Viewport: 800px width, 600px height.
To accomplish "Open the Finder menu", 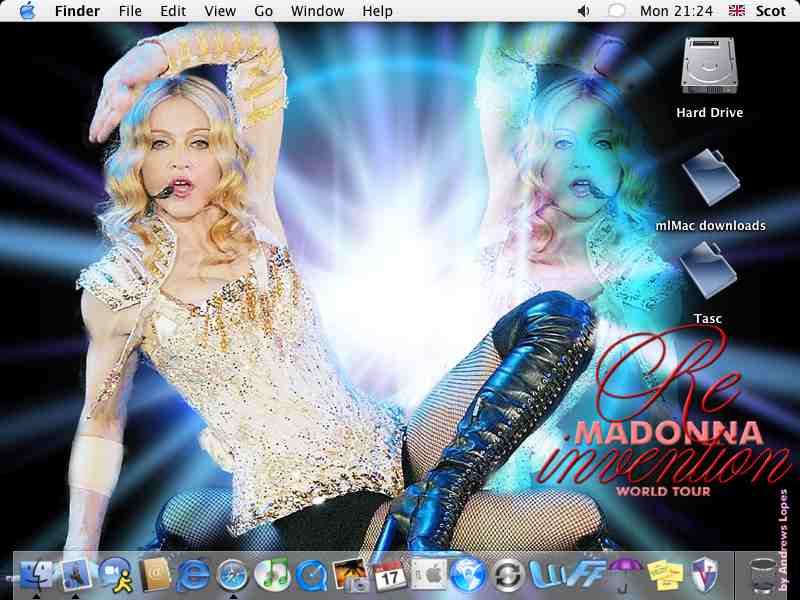I will click(x=78, y=11).
